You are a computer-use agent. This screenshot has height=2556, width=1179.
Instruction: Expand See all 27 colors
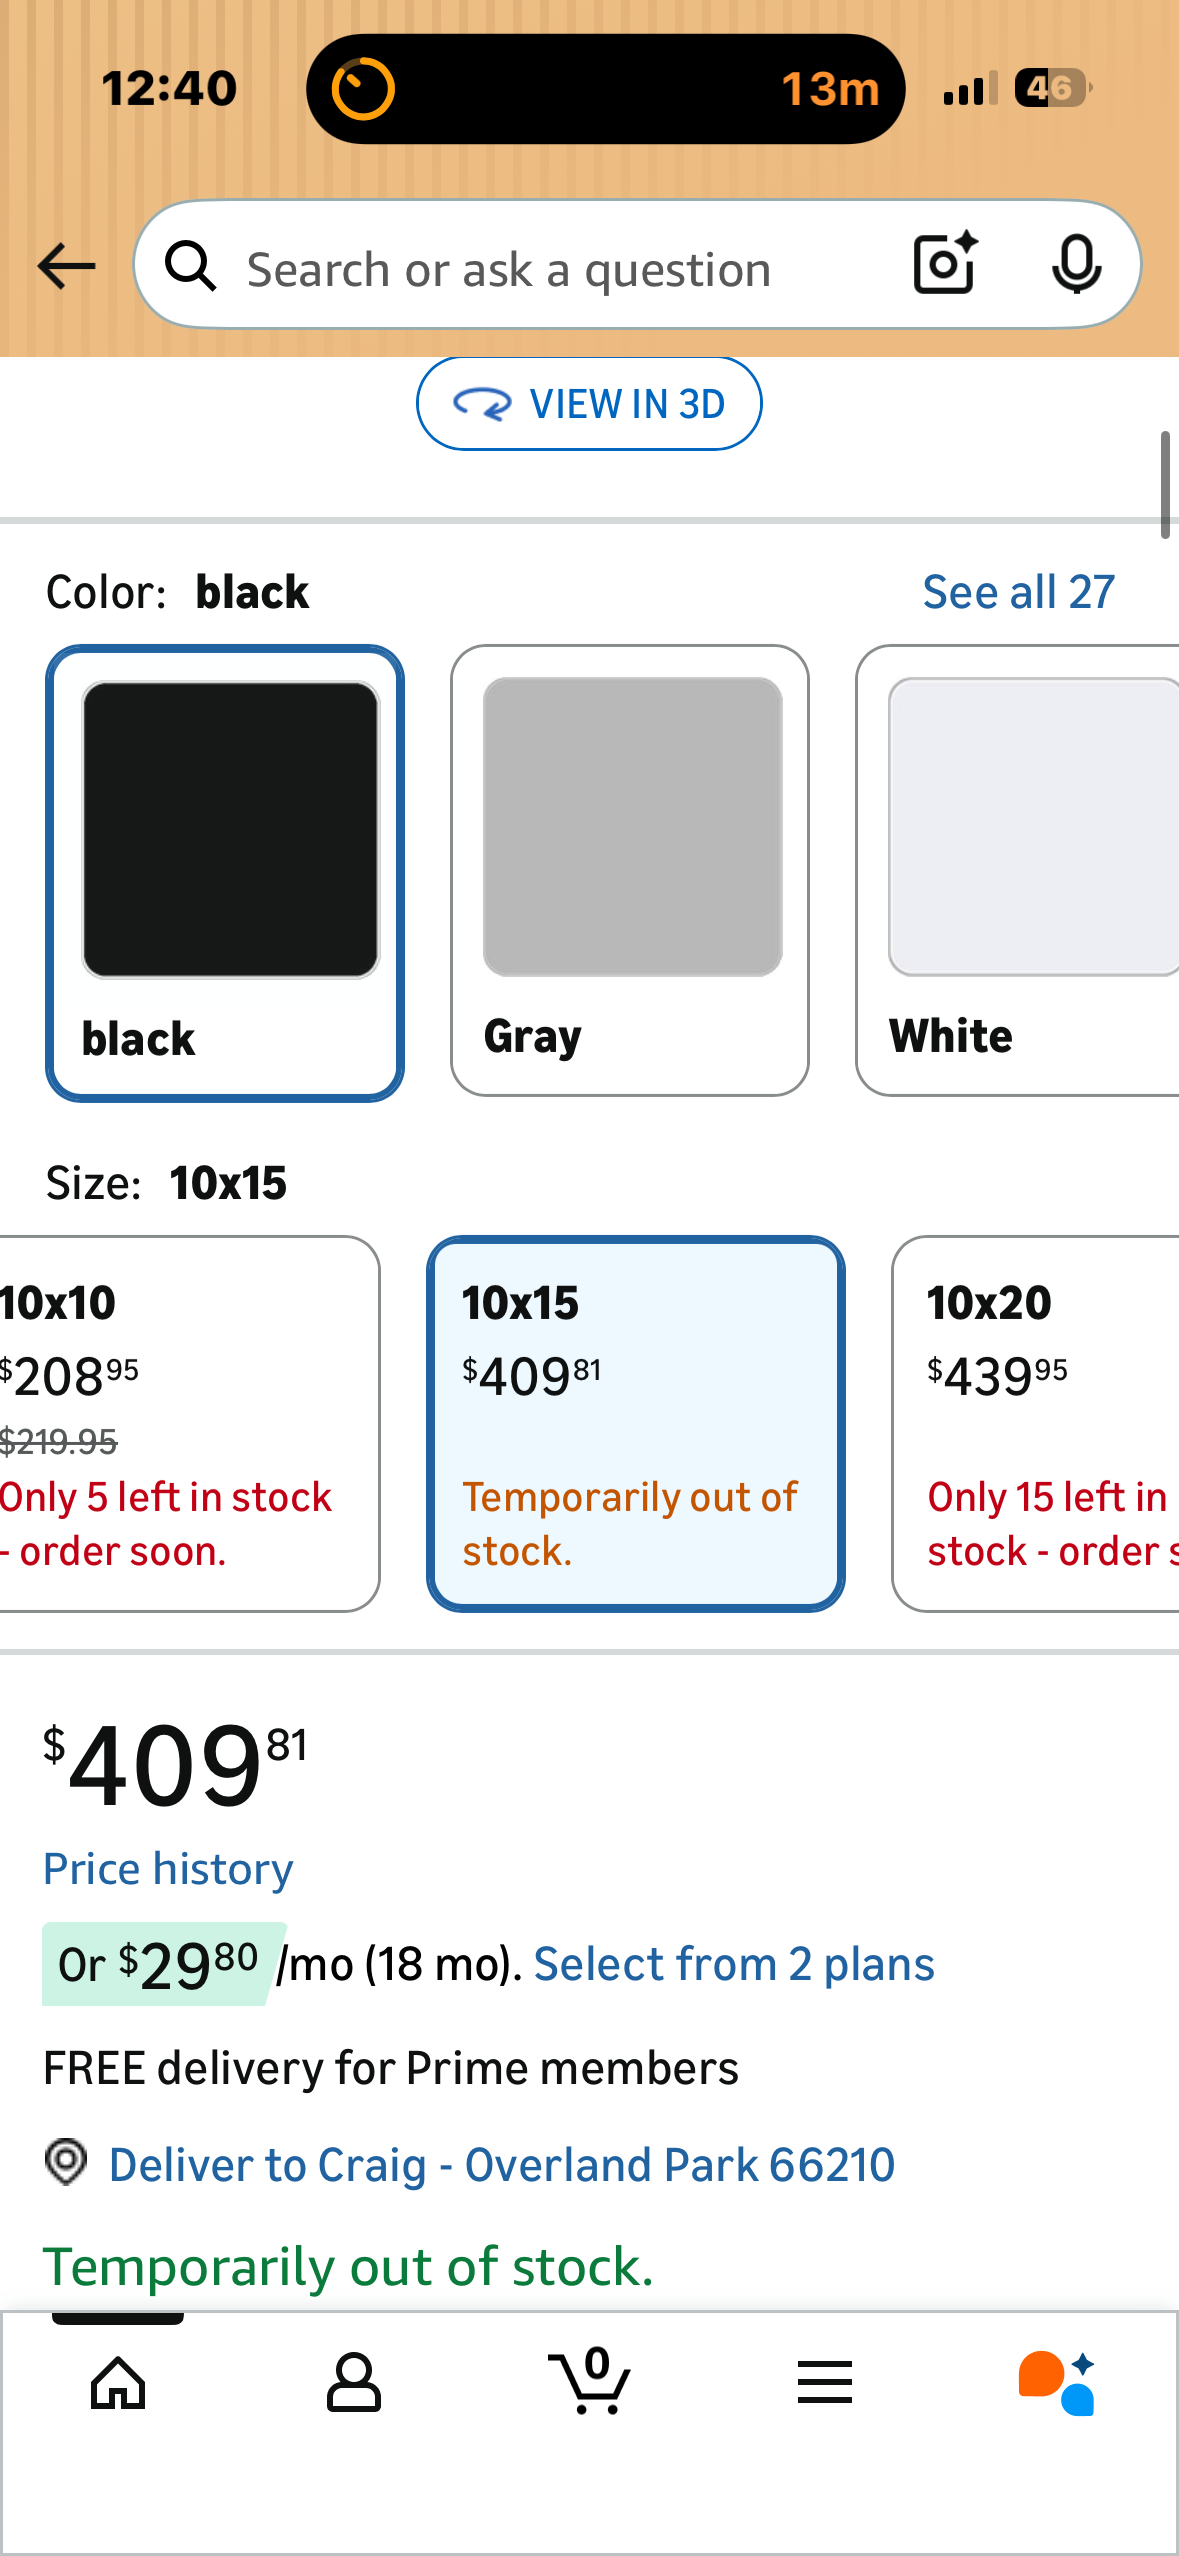1018,592
